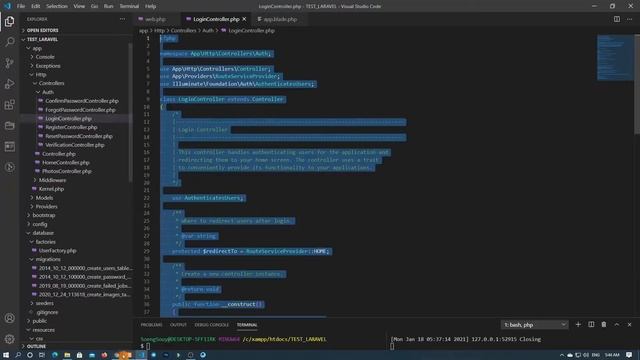640x360 pixels.
Task: Switch to the Output panel tab
Action: click(178, 325)
